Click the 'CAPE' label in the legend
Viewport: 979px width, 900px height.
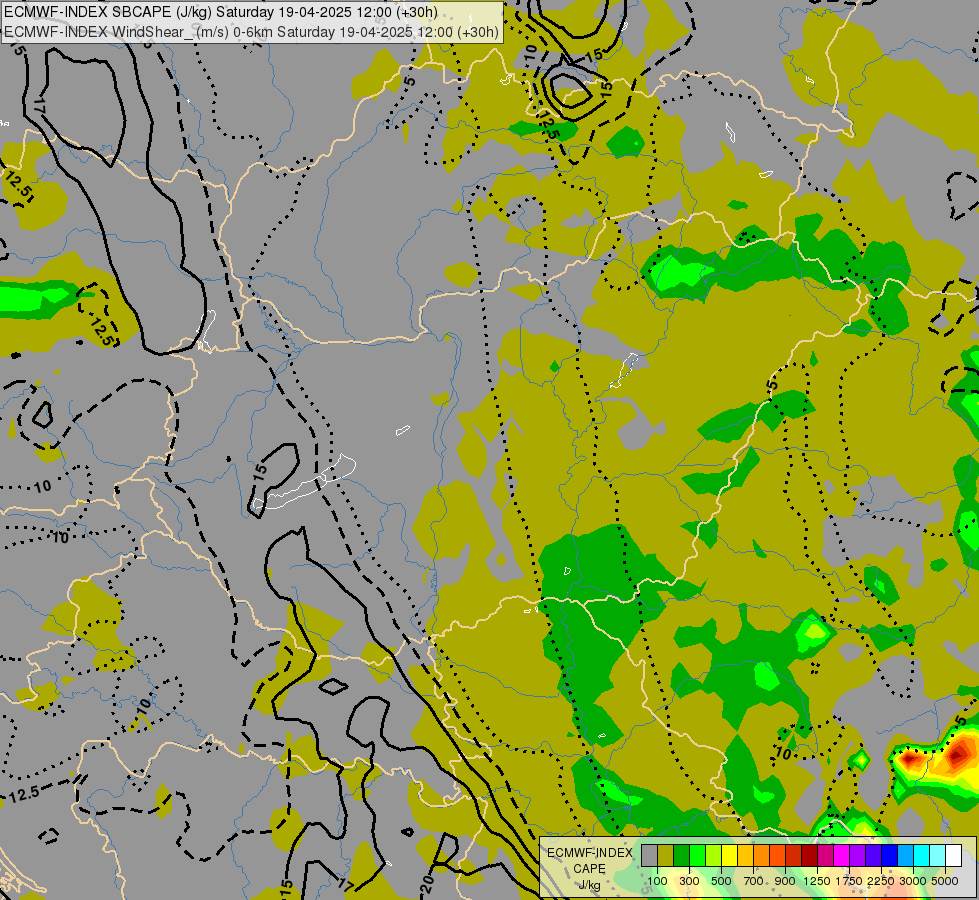click(589, 869)
